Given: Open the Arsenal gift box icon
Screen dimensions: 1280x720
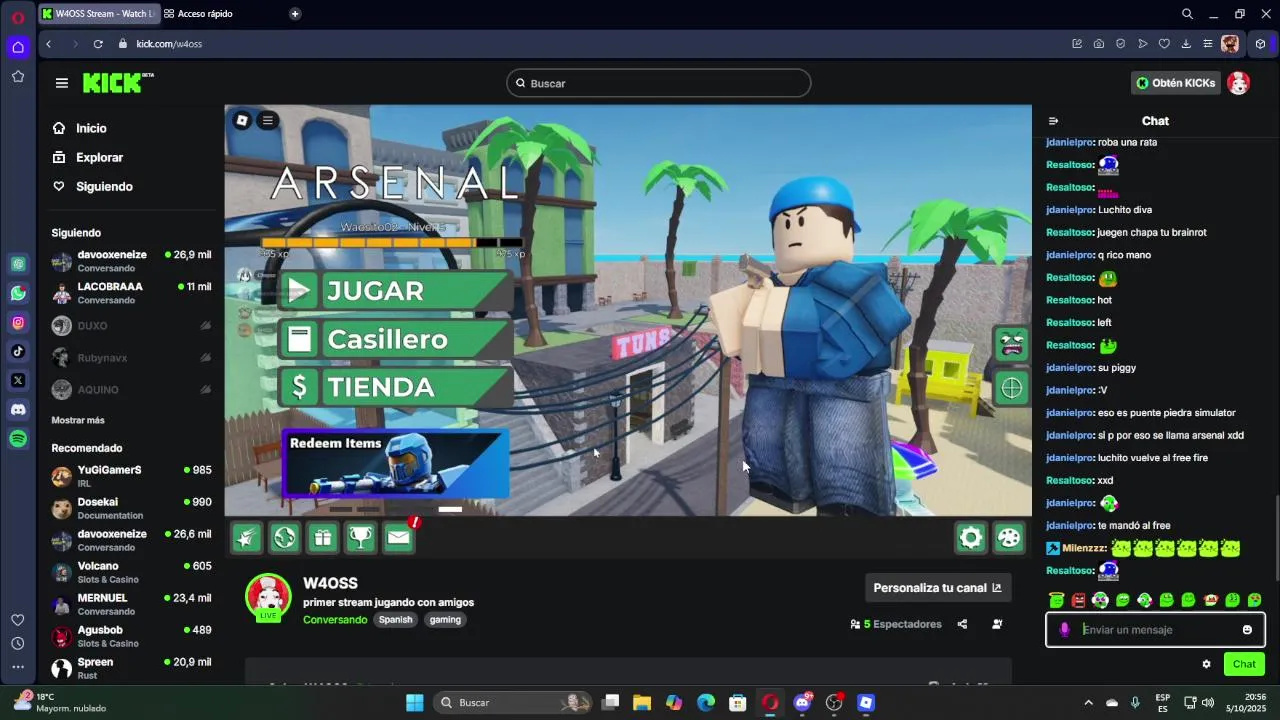Looking at the screenshot, I should (322, 538).
